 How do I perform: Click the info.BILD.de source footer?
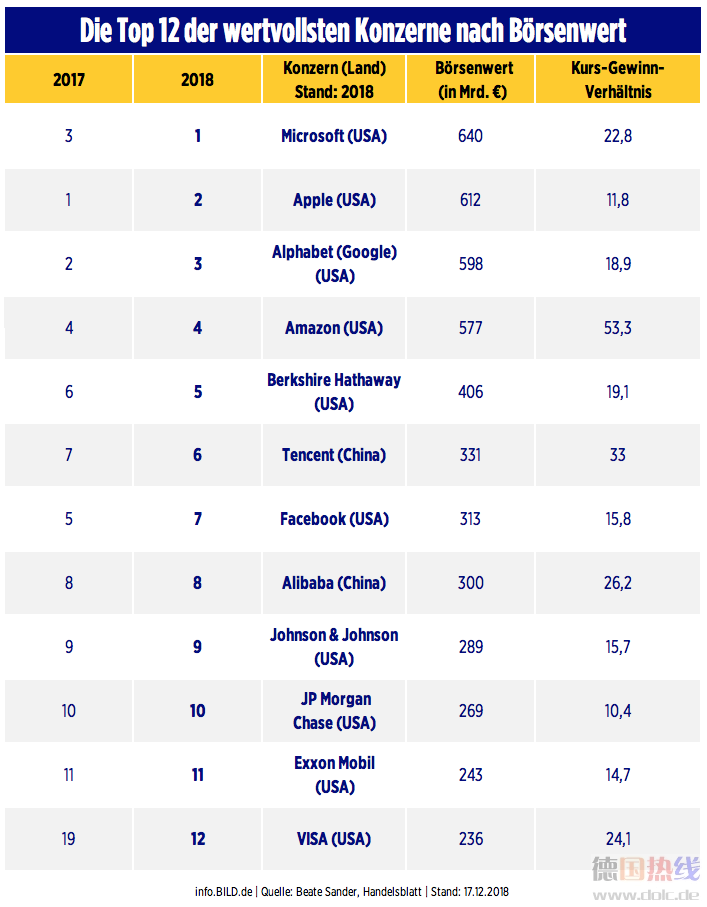[352, 891]
